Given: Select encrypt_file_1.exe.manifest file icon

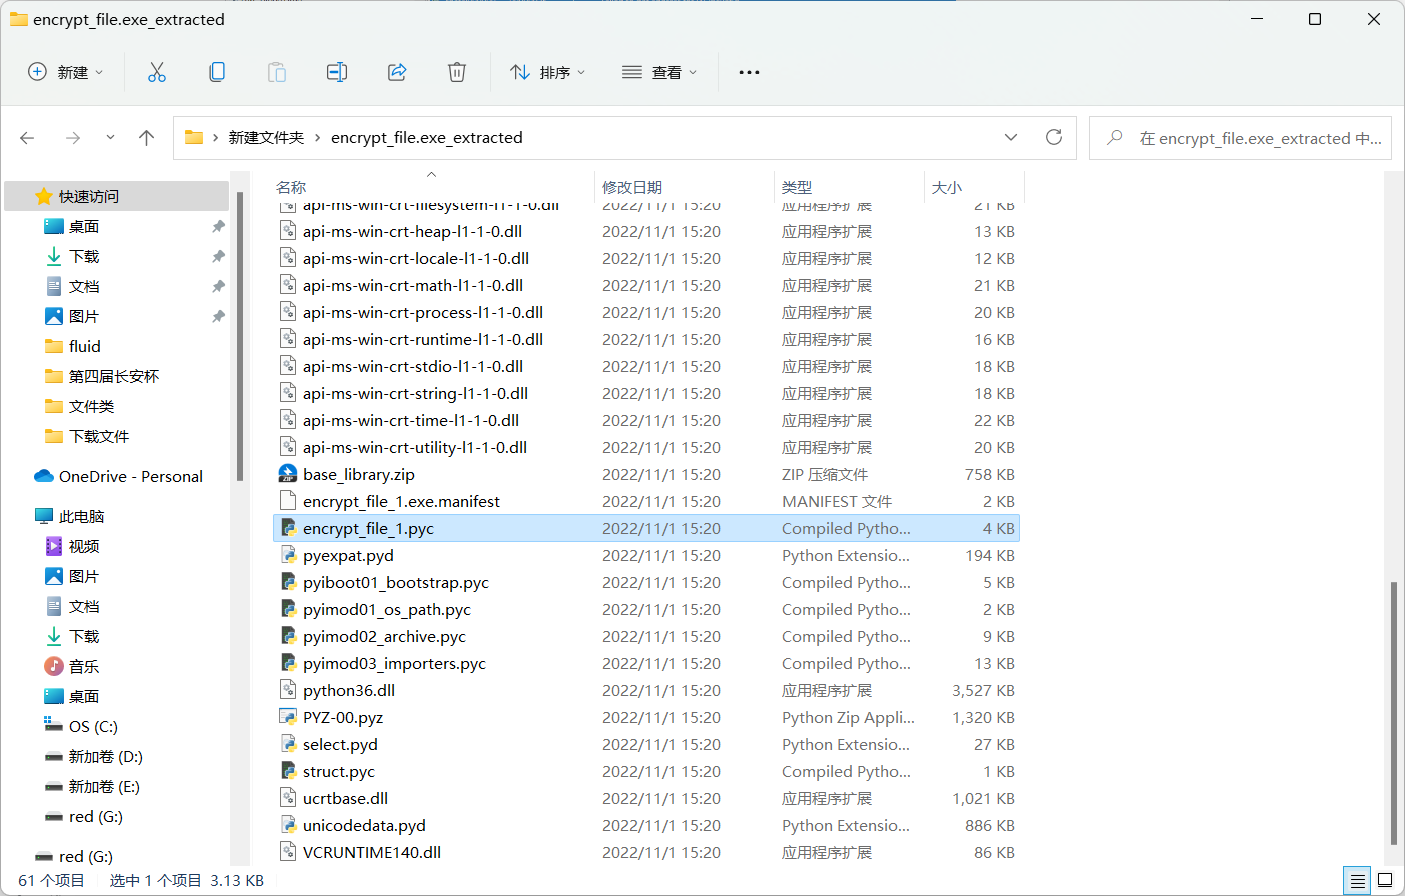Looking at the screenshot, I should 288,501.
